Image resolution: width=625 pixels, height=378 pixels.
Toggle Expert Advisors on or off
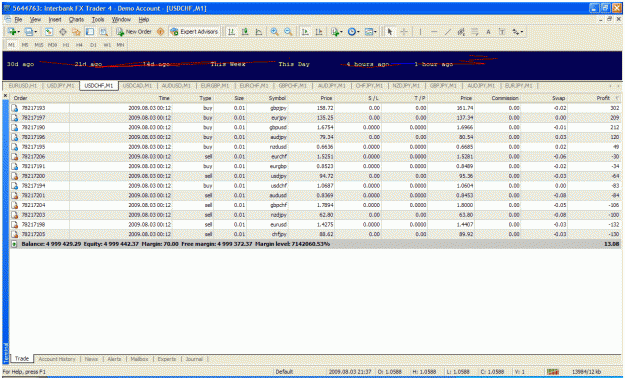pos(194,32)
